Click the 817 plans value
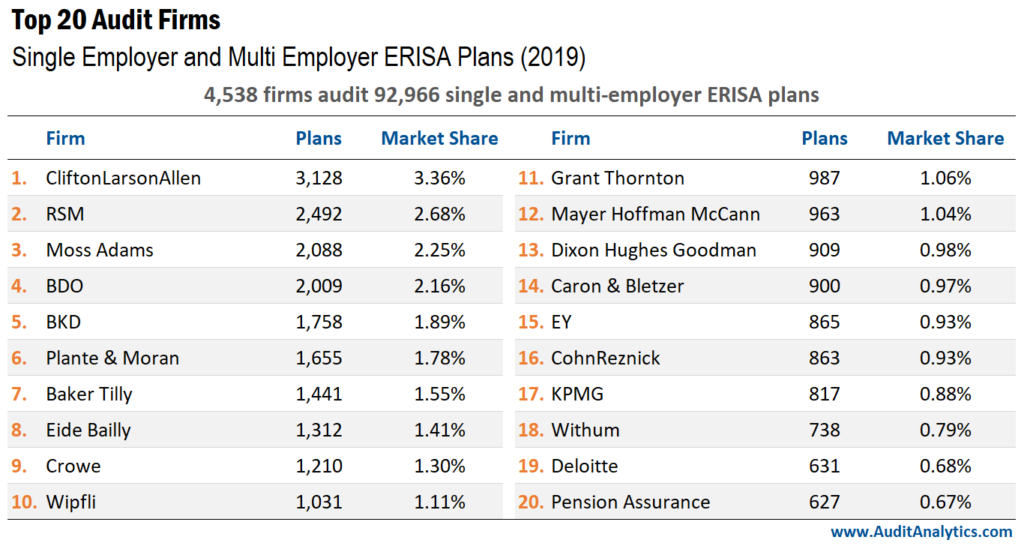Image resolution: width=1024 pixels, height=552 pixels. click(x=824, y=394)
